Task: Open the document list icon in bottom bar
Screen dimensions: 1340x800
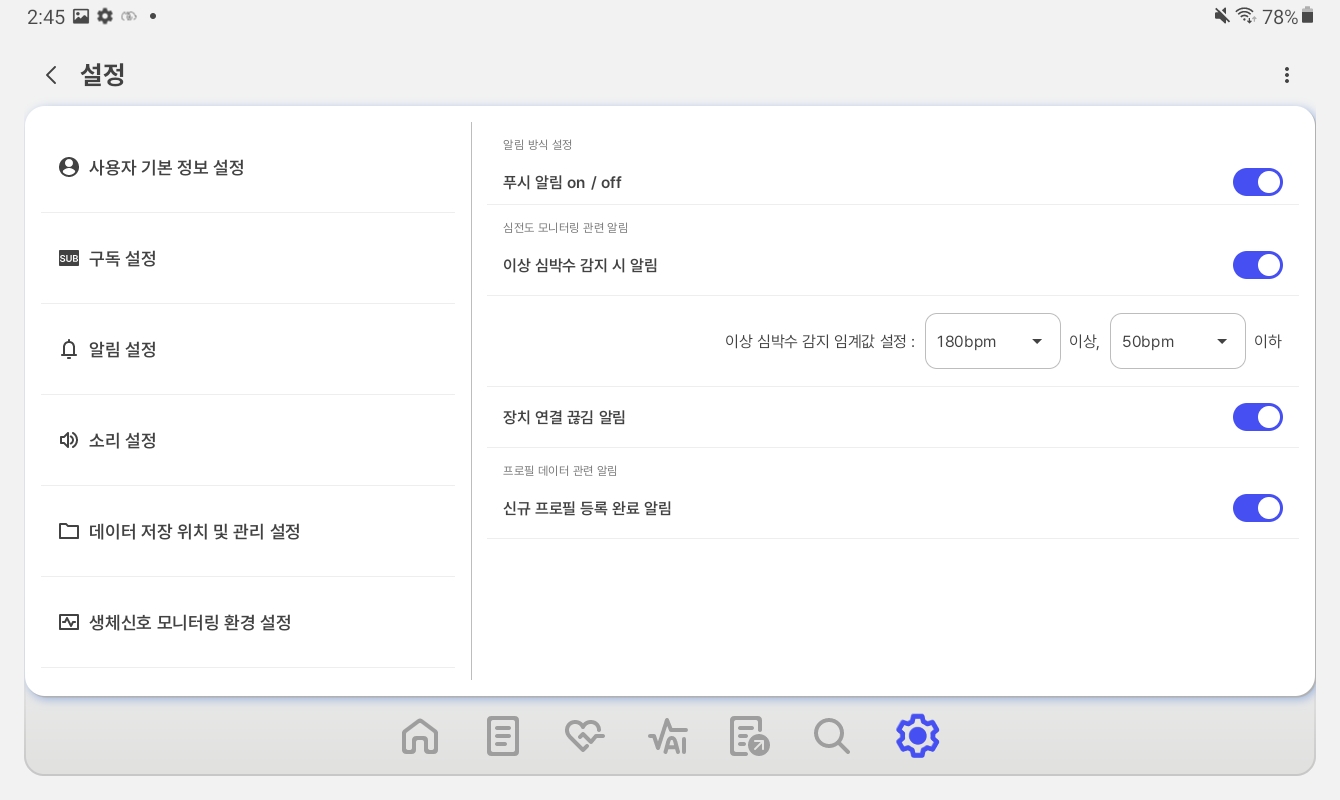Action: click(503, 737)
